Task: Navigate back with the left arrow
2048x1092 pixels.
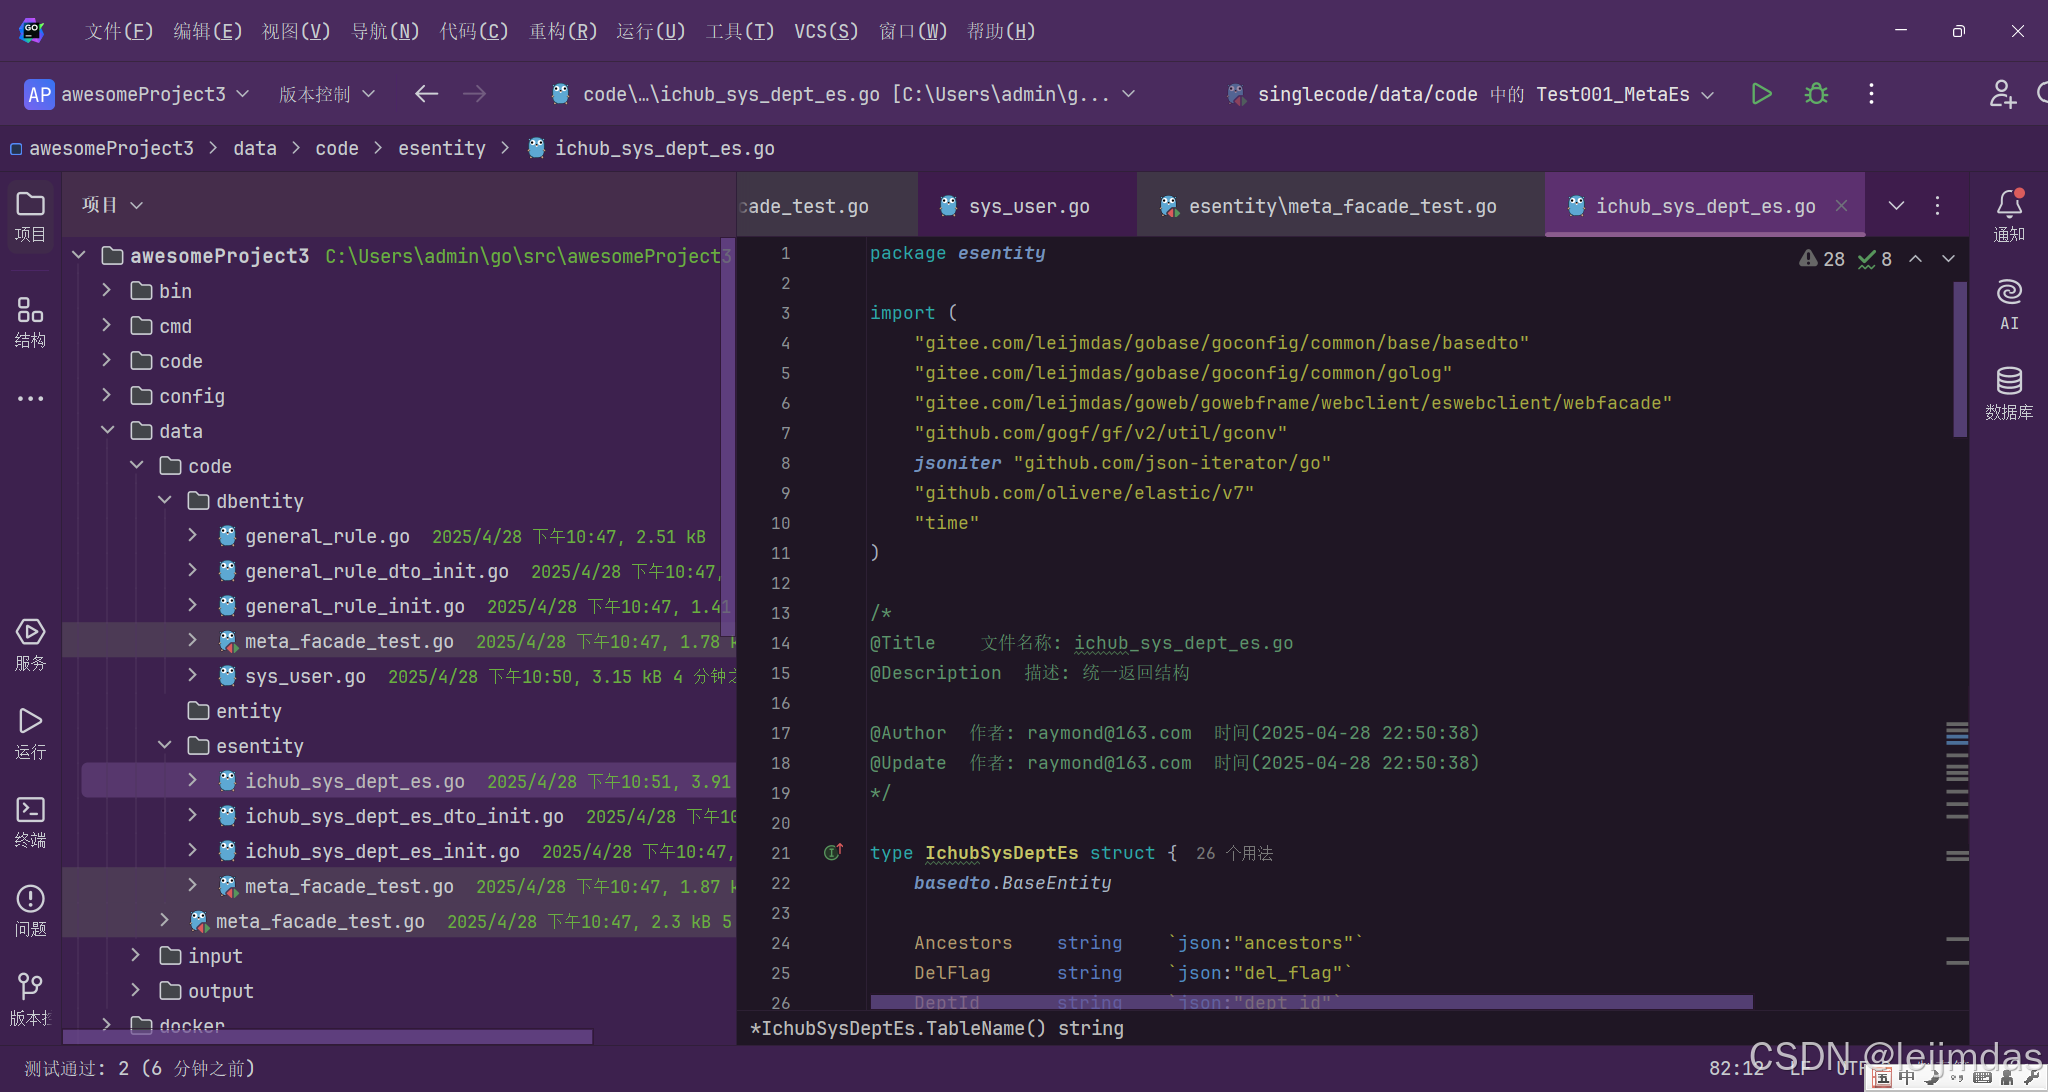Action: pyautogui.click(x=427, y=94)
